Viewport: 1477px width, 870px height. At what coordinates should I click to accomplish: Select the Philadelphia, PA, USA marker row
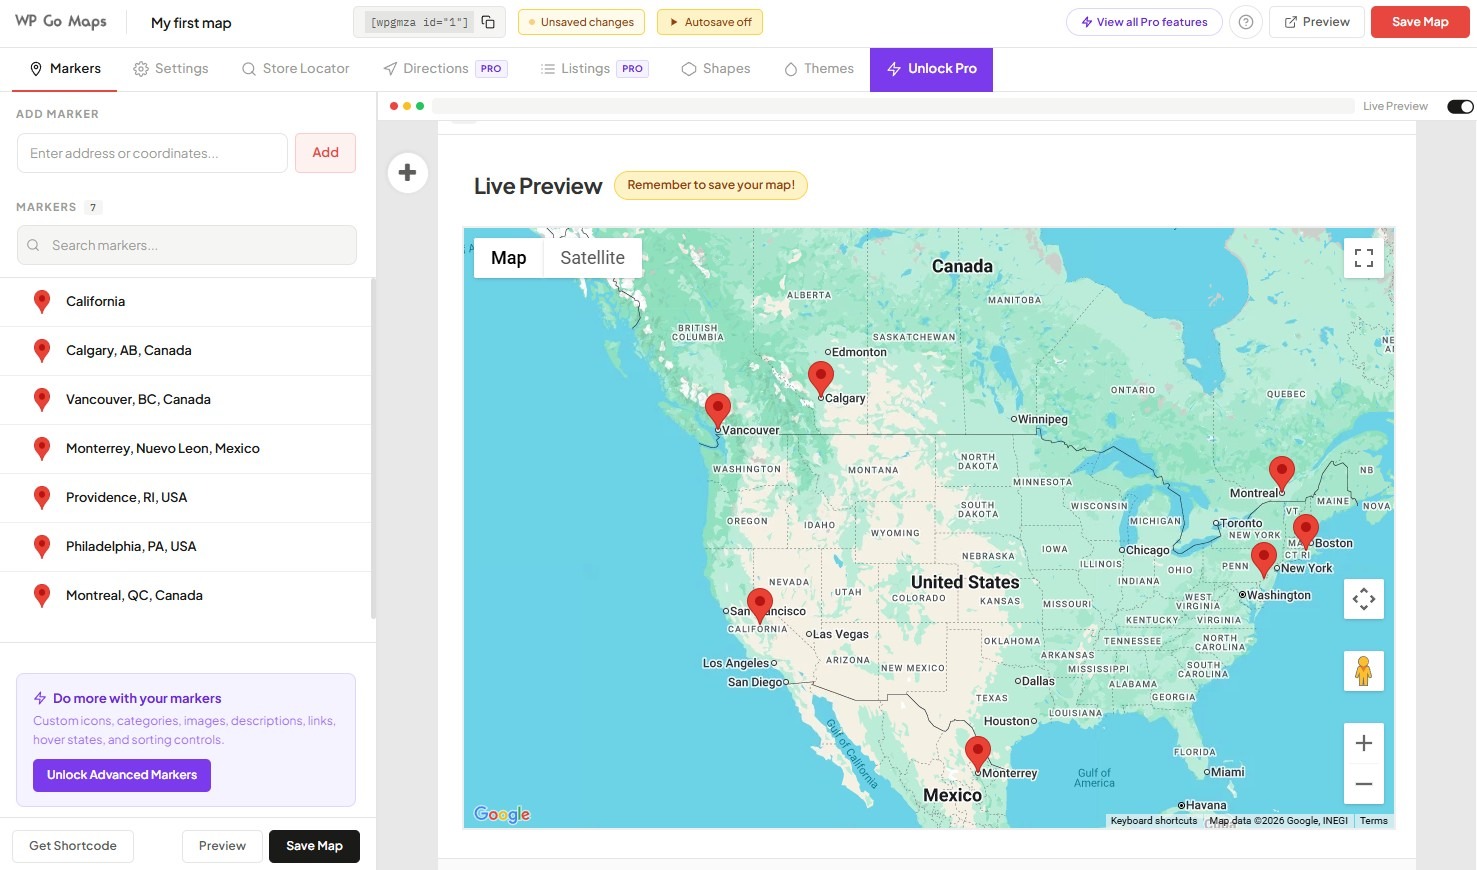click(x=186, y=547)
